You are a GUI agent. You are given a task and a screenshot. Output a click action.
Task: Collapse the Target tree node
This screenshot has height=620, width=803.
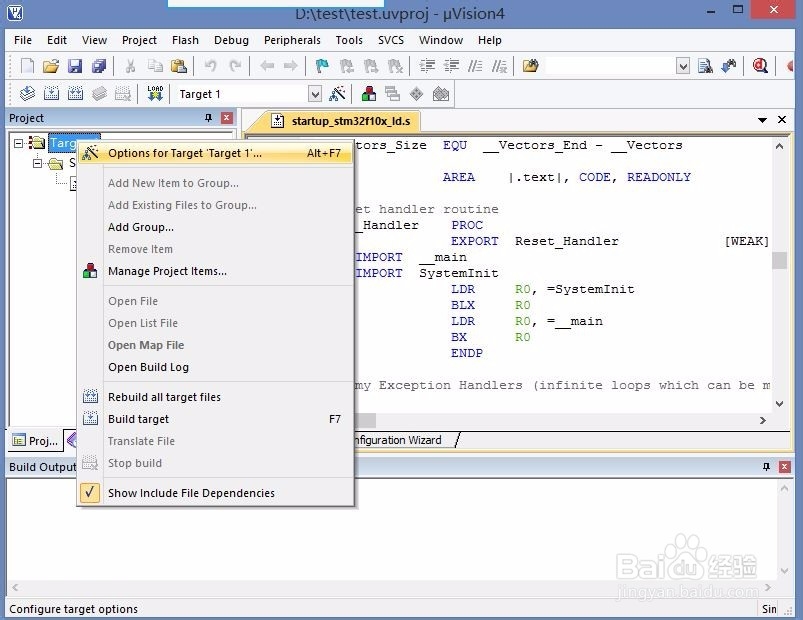click(x=18, y=143)
